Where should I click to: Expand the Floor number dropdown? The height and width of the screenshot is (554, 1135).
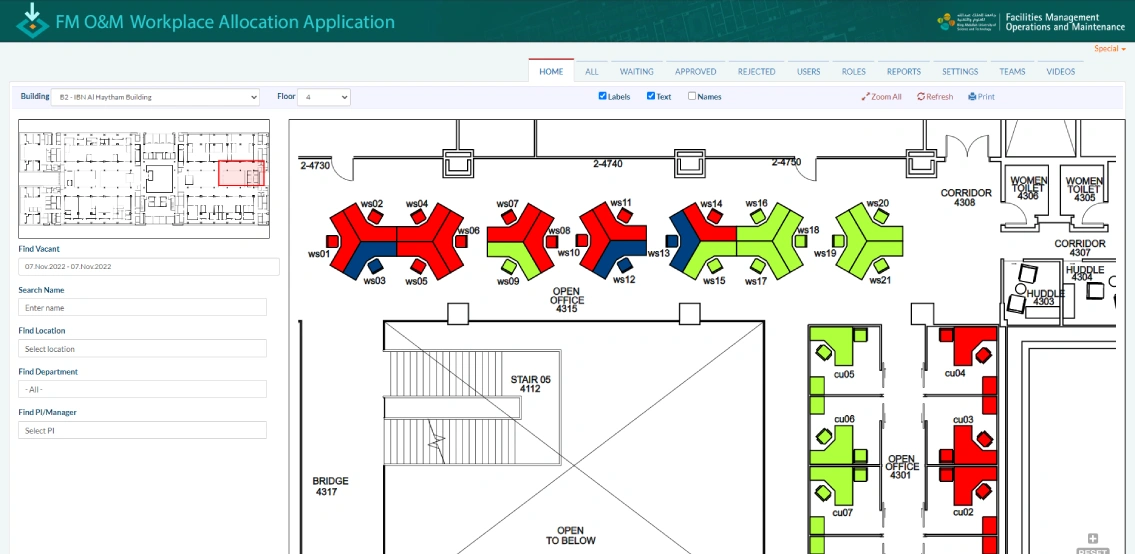pos(324,97)
